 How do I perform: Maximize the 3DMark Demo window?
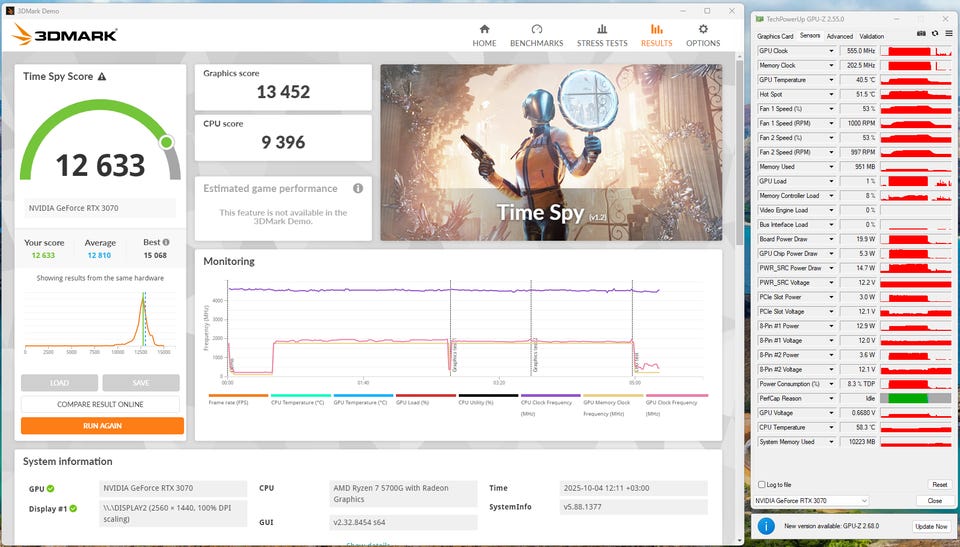tap(707, 10)
